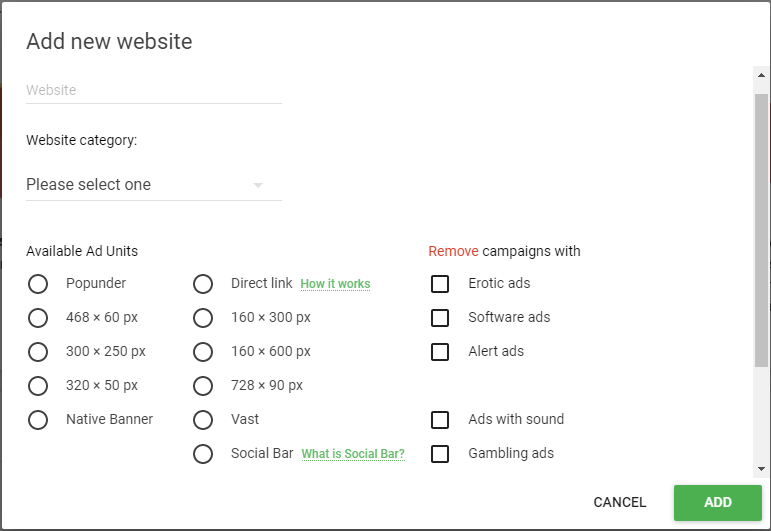
Task: Check the Ads with sound box
Action: click(440, 420)
